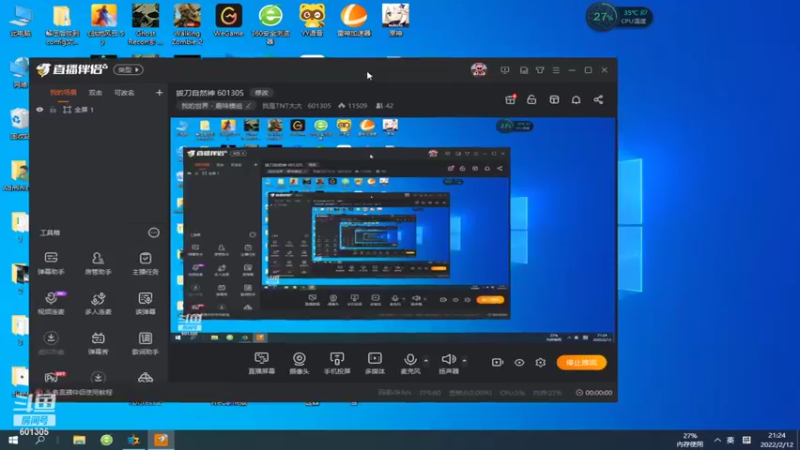Click the car-shaped tool icon in toolbox

coord(145,378)
